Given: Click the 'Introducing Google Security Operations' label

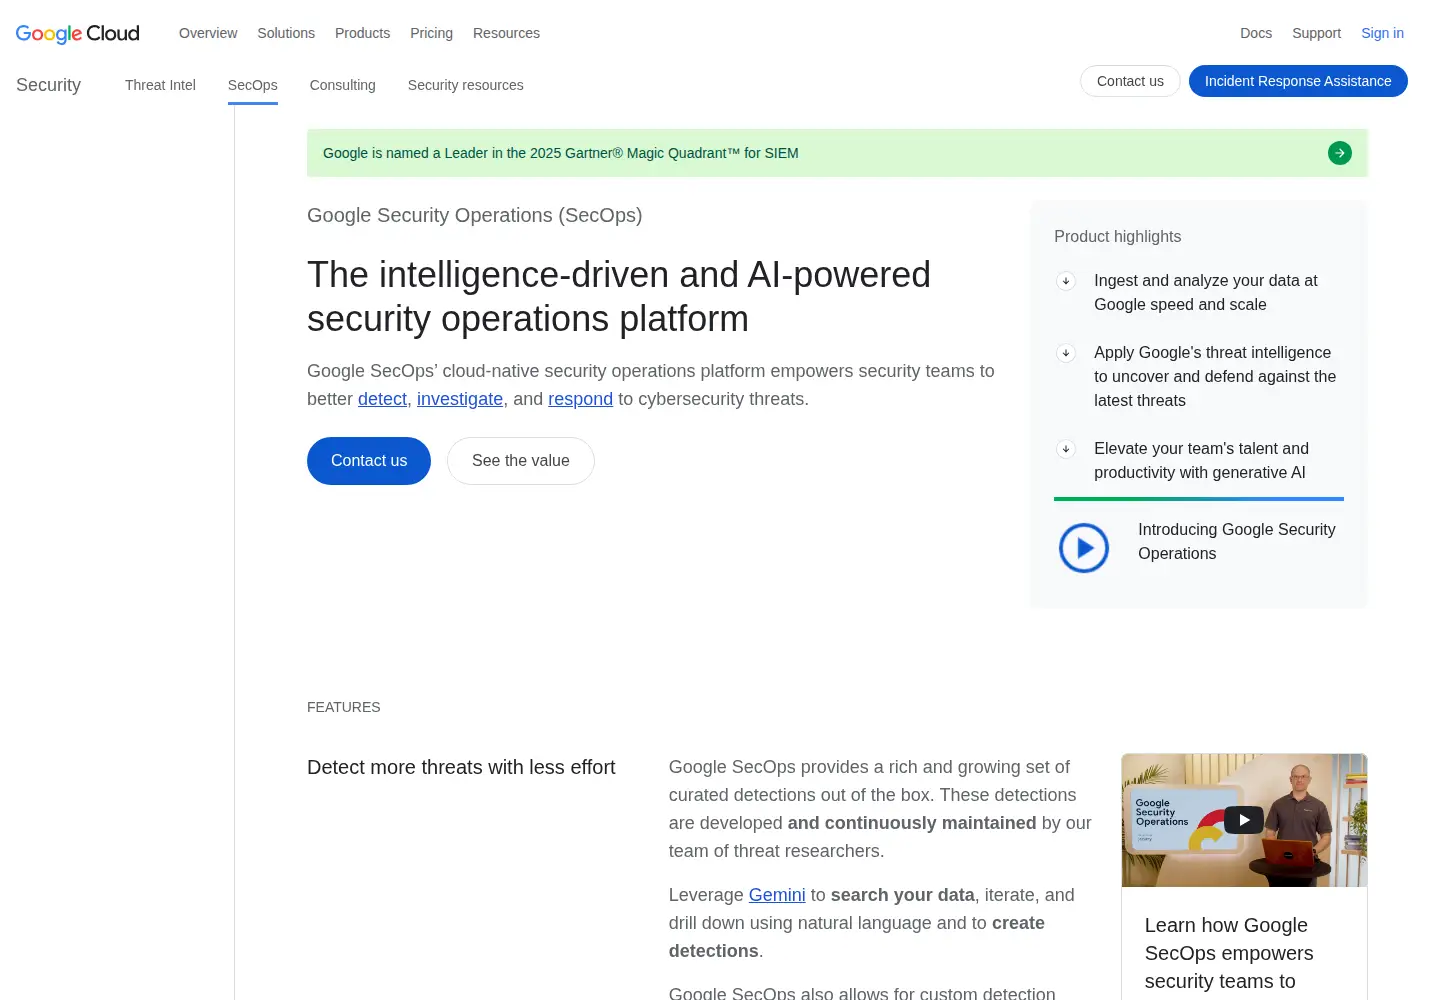Looking at the screenshot, I should (1237, 542).
